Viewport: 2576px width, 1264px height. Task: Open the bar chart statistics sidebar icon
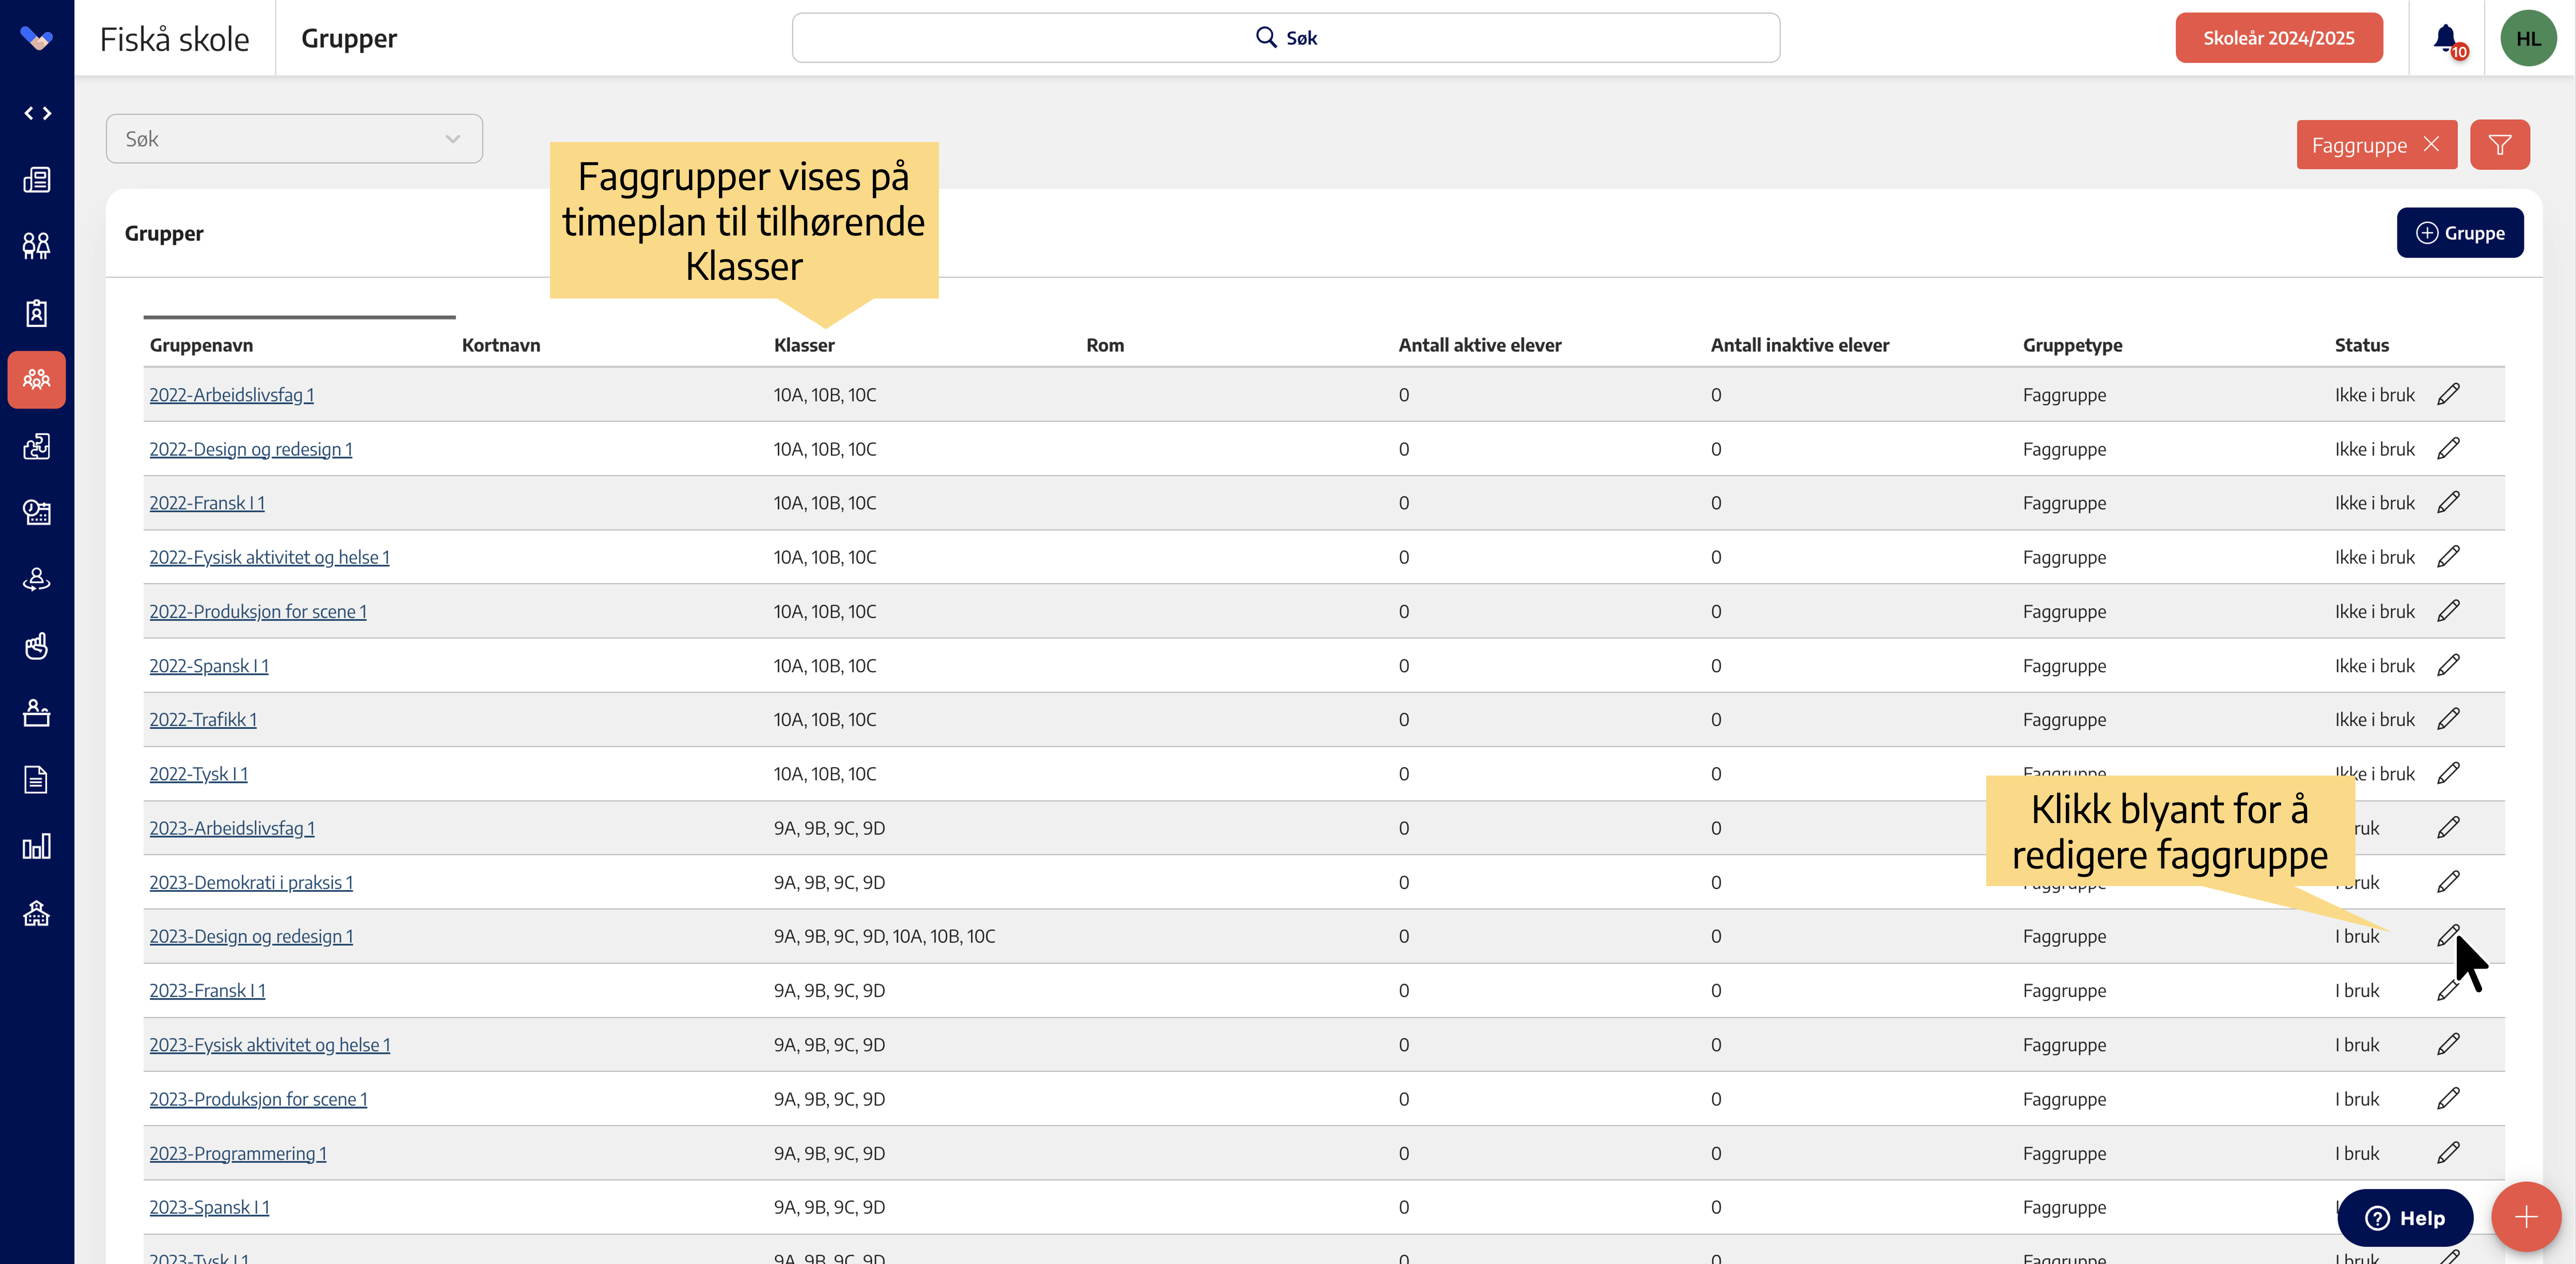click(x=37, y=846)
